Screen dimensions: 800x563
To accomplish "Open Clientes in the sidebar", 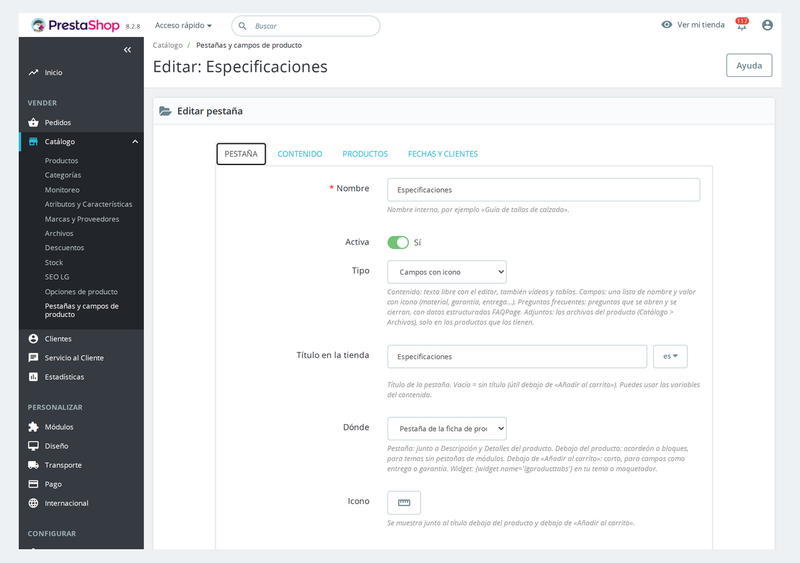I will [58, 338].
